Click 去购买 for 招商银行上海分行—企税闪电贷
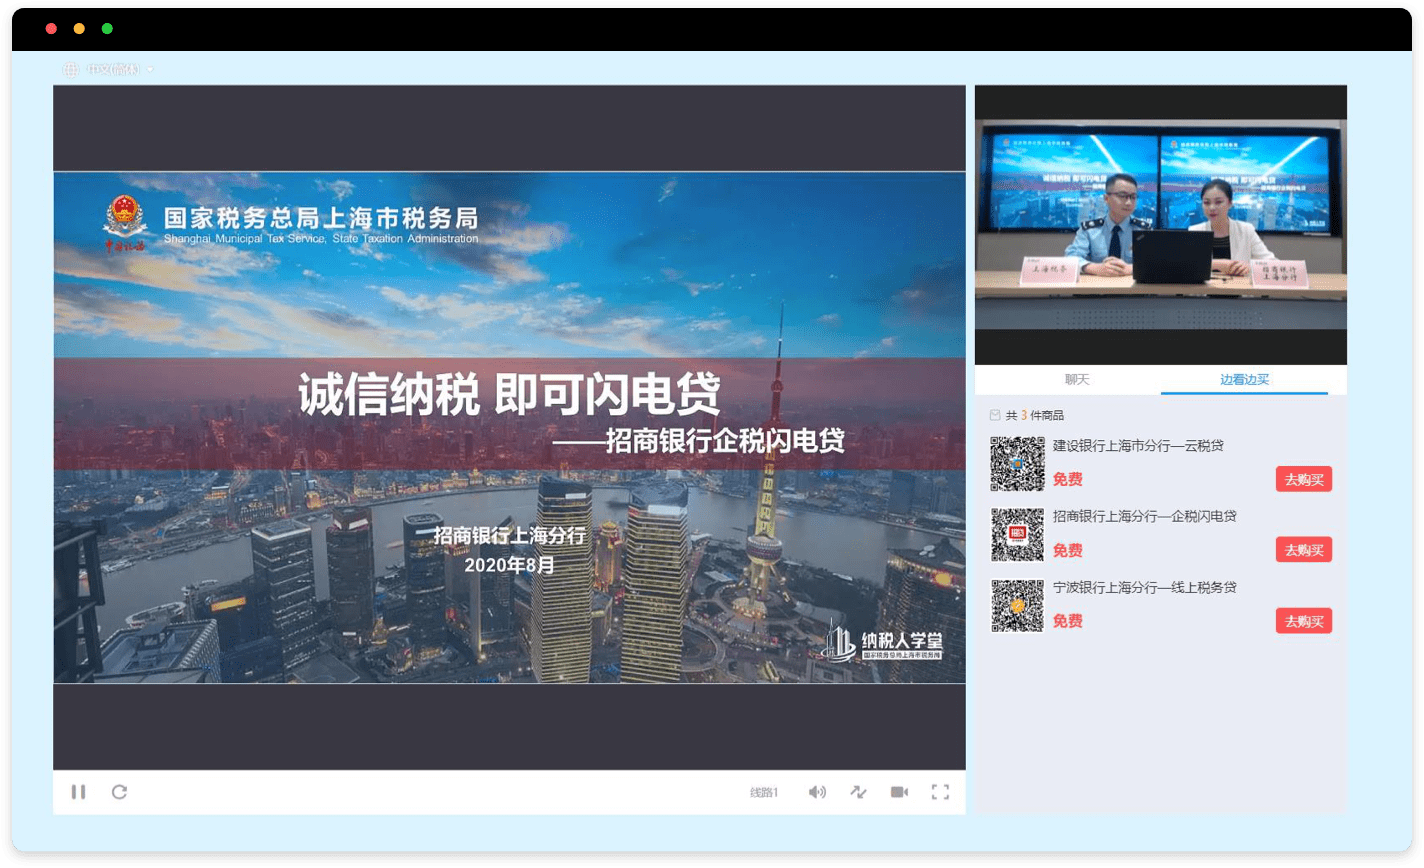This screenshot has height=868, width=1424. pos(1303,550)
